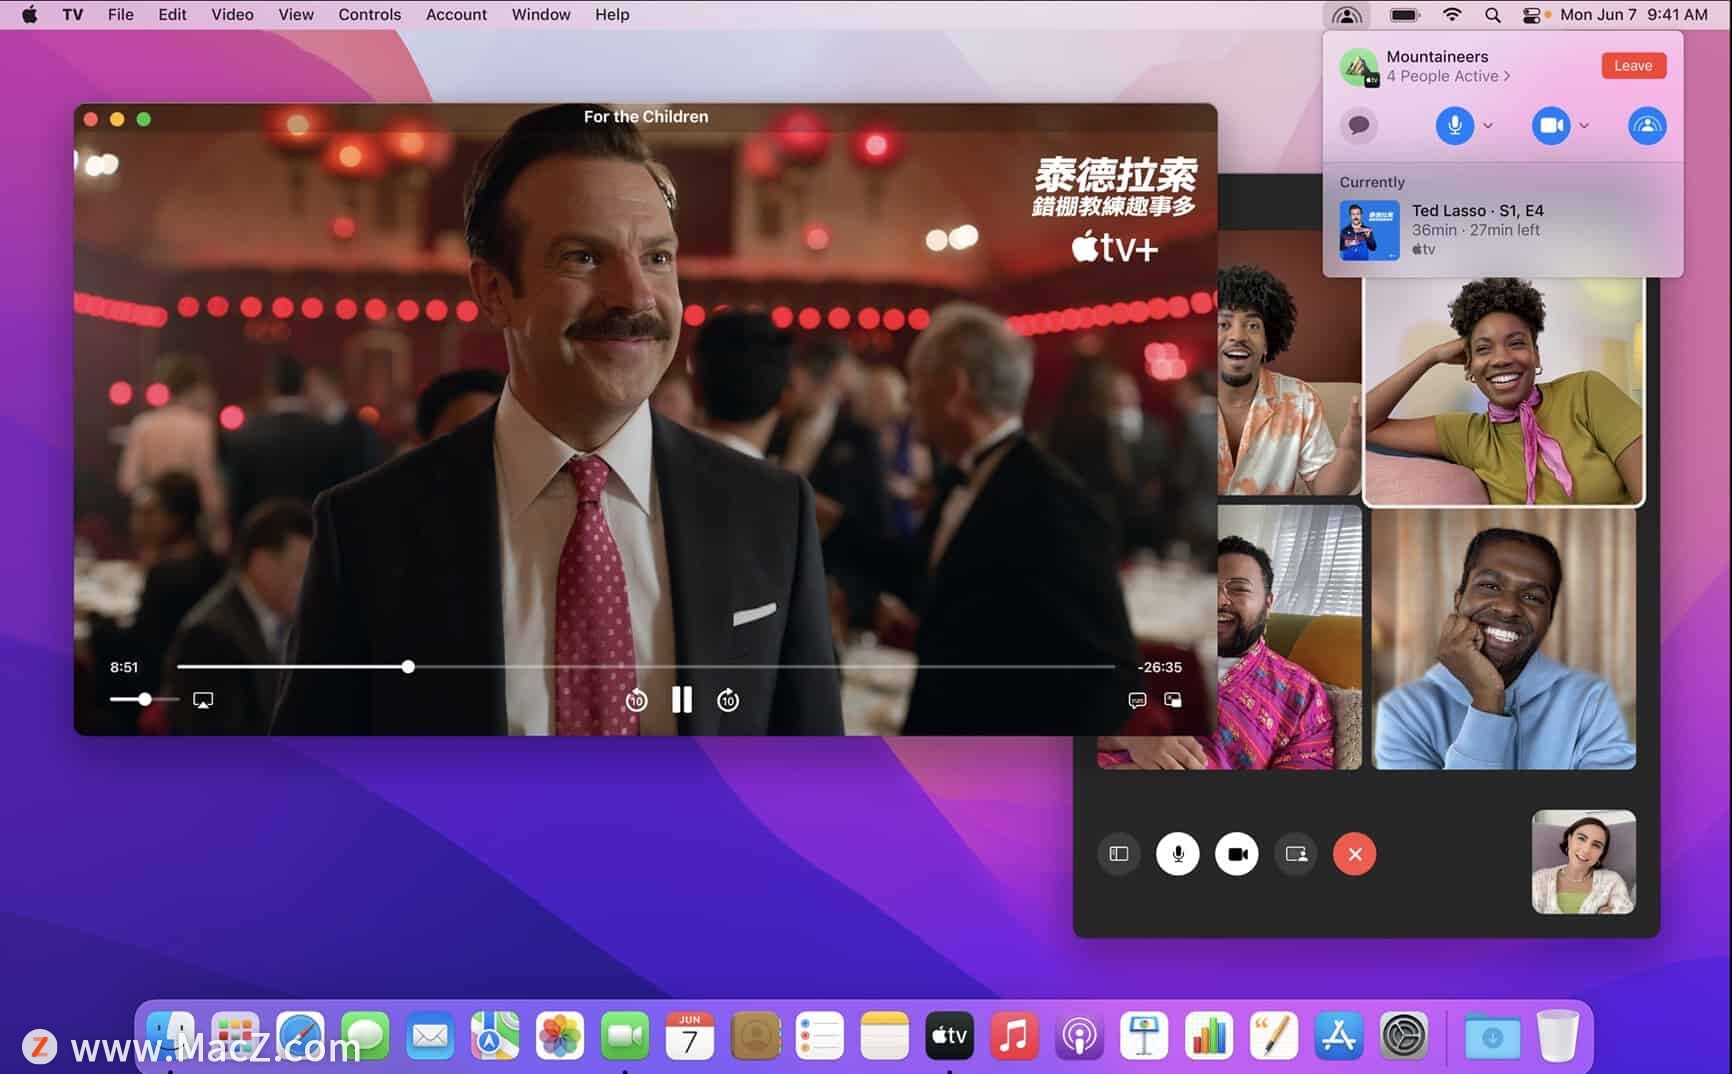This screenshot has width=1732, height=1074.
Task: Click battery status icon
Action: [1405, 15]
